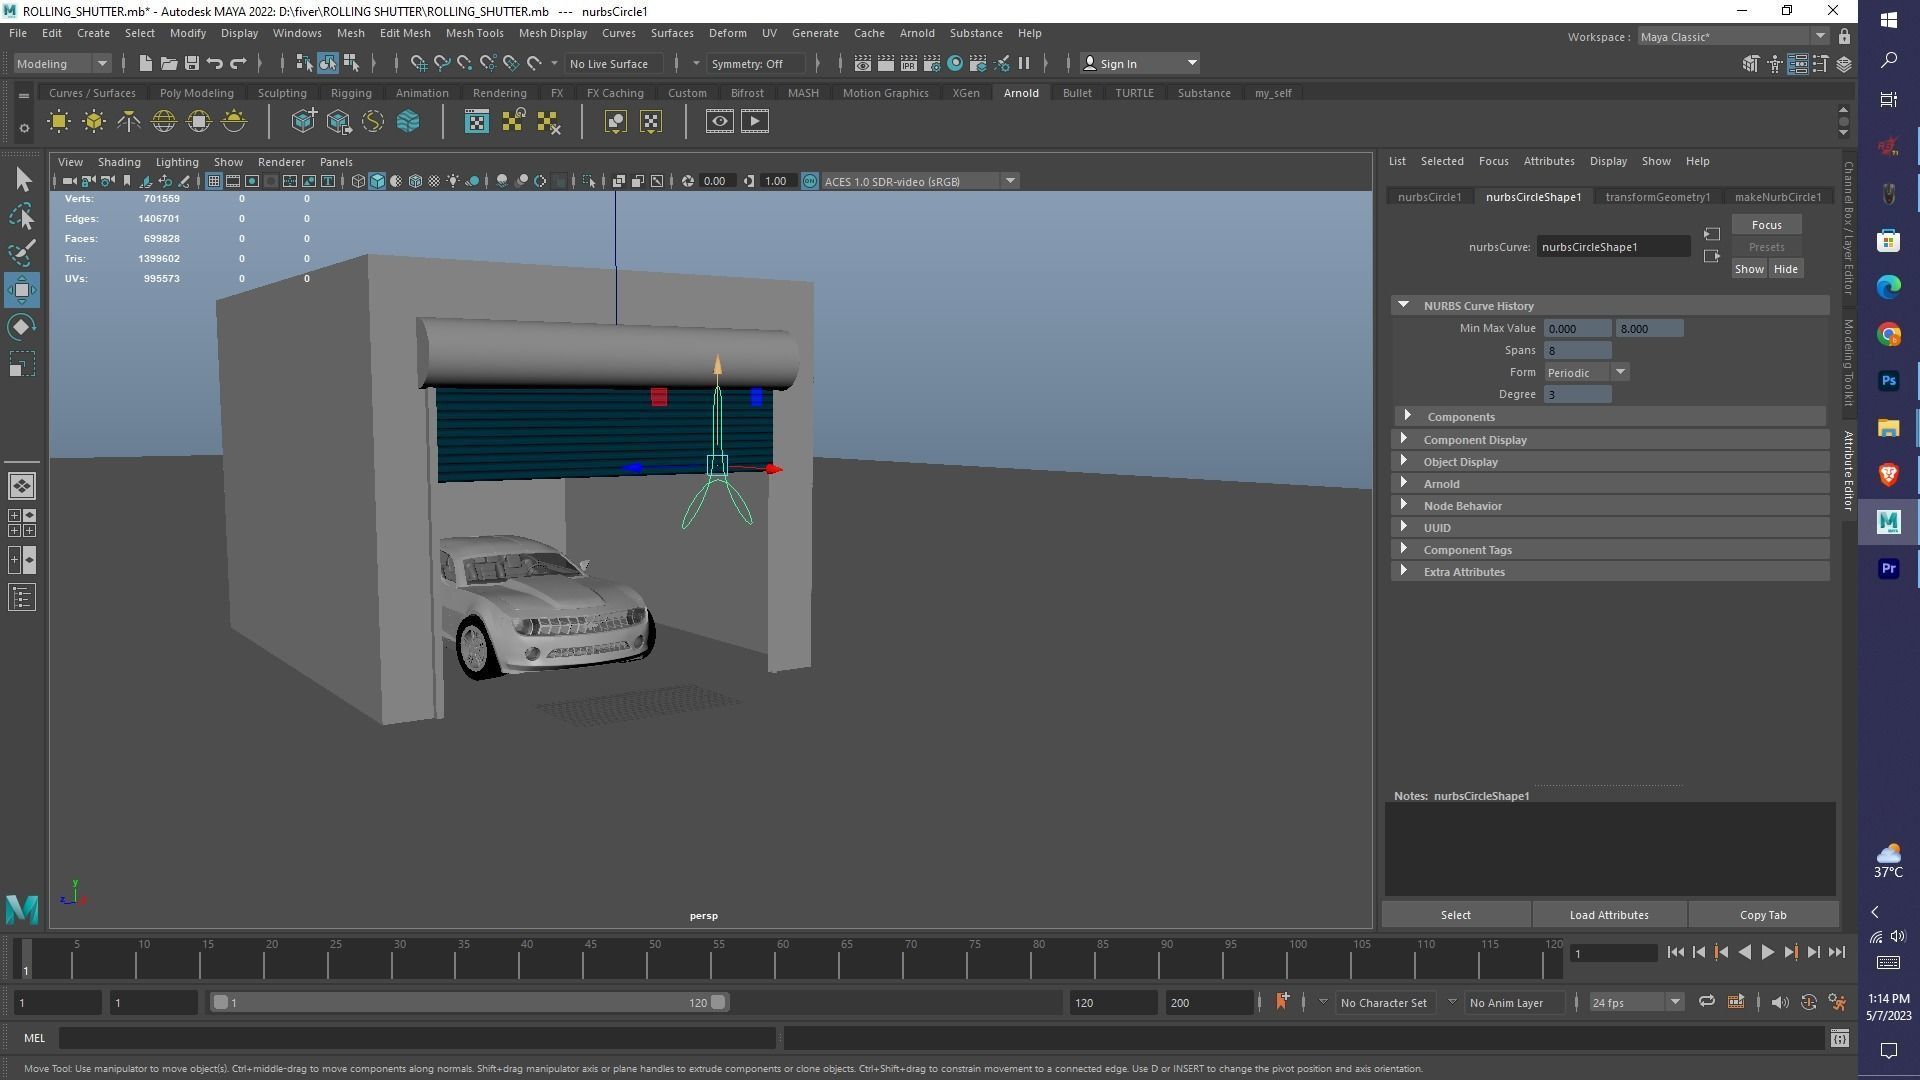Toggle wireframe on shaded in the viewport
This screenshot has height=1080, width=1920.
click(x=415, y=181)
